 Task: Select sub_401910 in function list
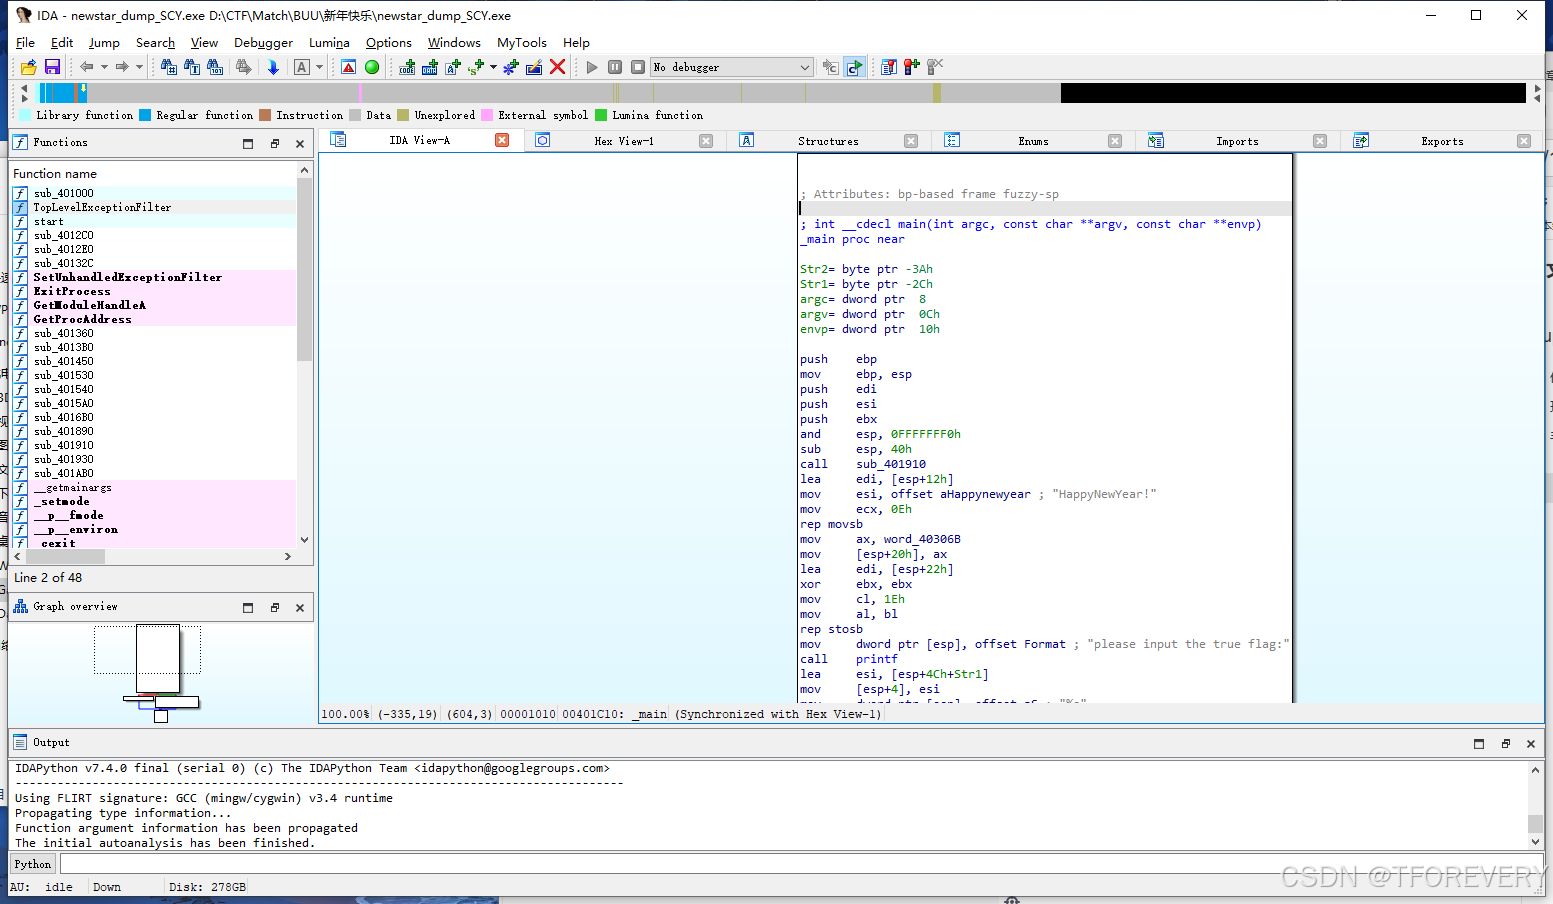click(153, 445)
